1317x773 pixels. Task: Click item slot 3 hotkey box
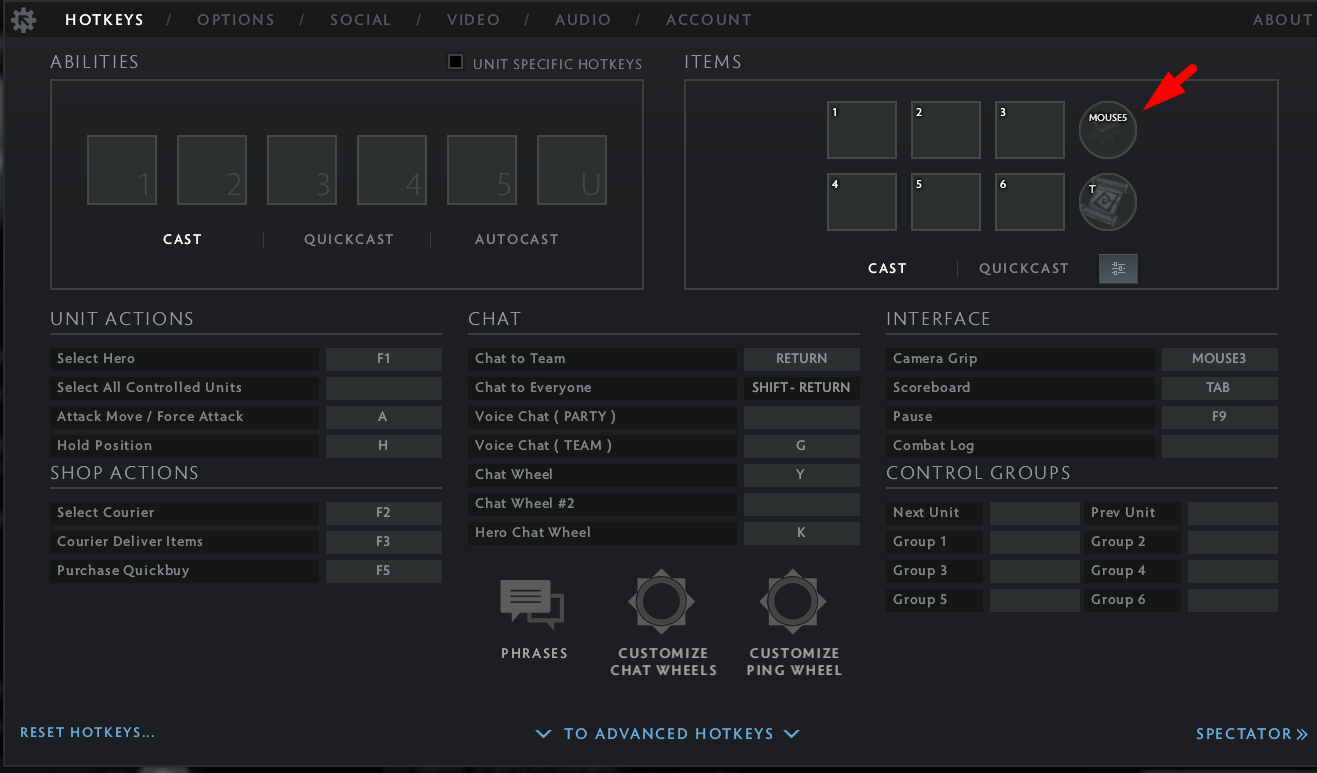click(x=1030, y=130)
